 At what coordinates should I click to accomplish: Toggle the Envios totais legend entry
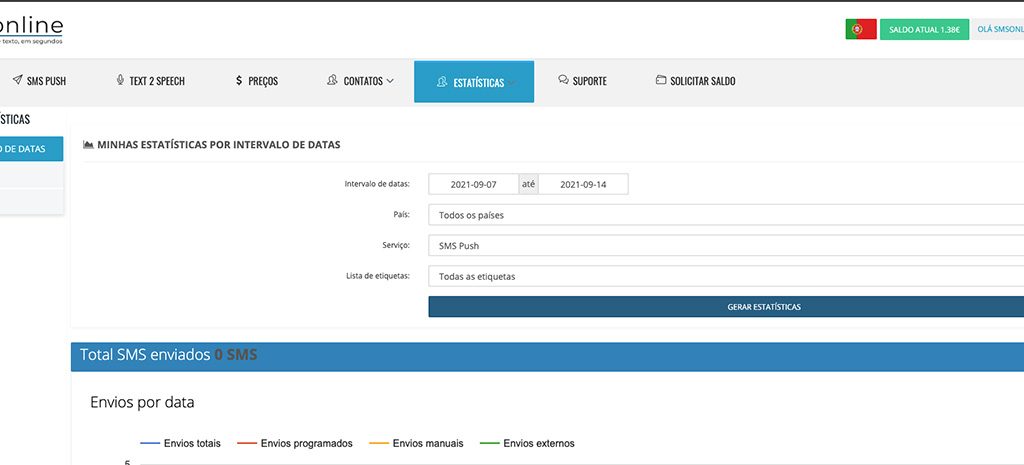[181, 443]
